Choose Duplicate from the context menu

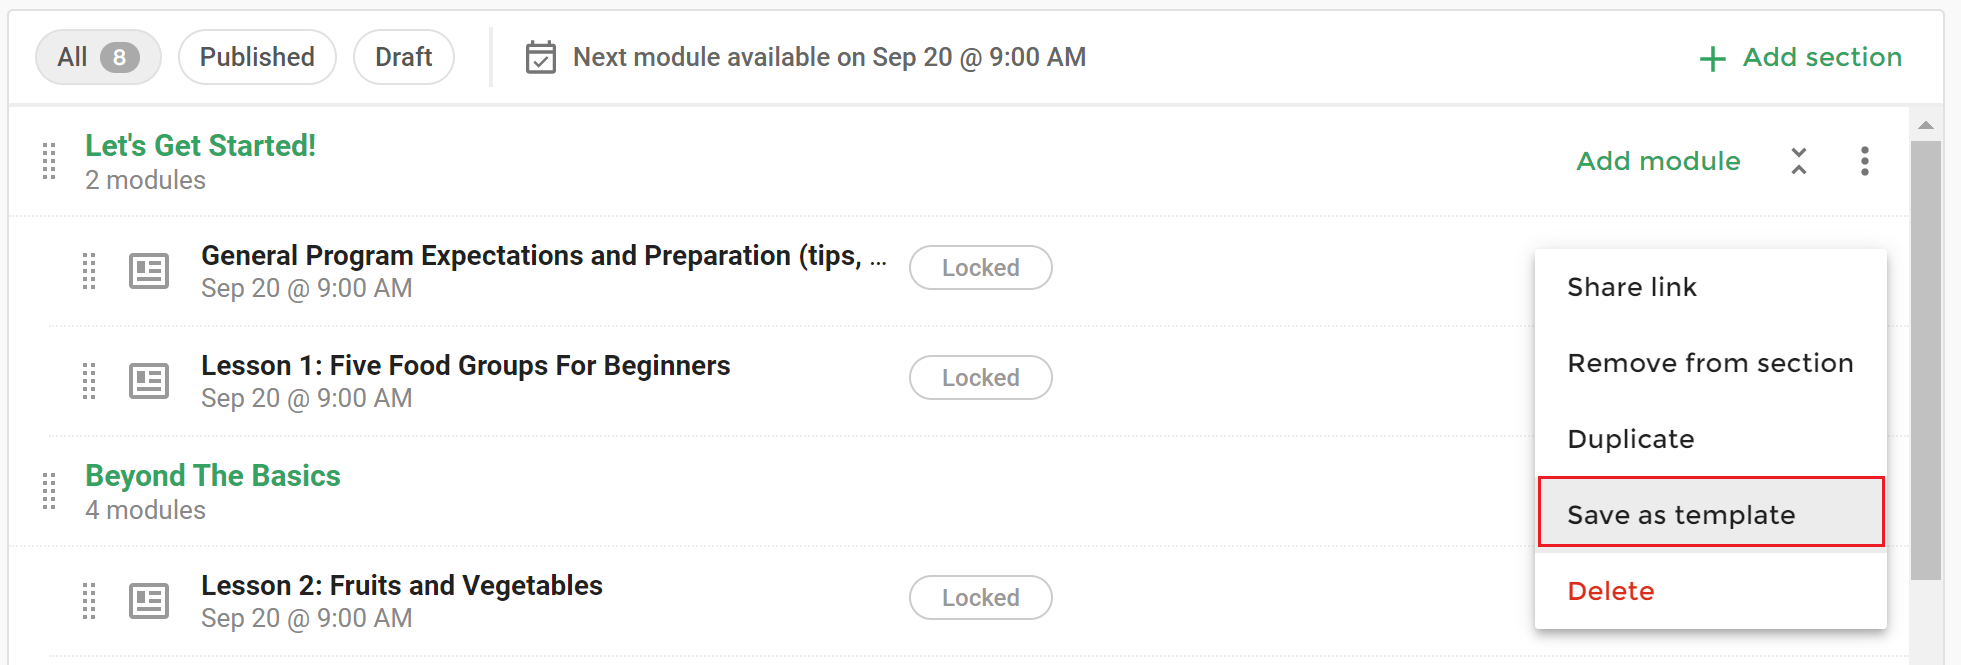pyautogui.click(x=1711, y=439)
